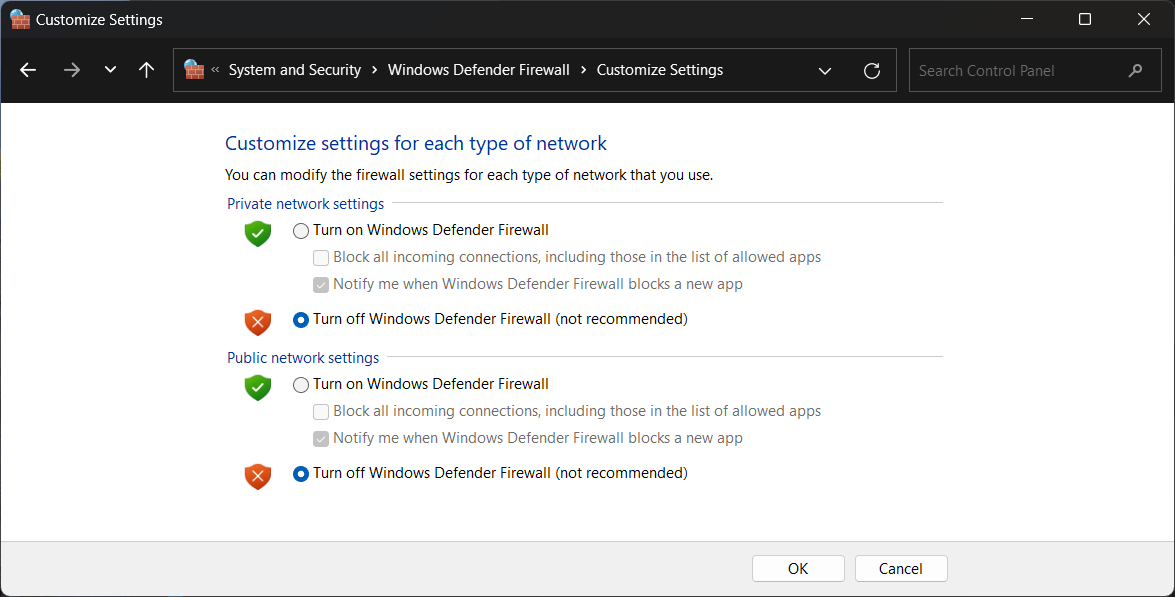Click the Private network settings heading
Image resolution: width=1175 pixels, height=597 pixels.
pos(306,204)
